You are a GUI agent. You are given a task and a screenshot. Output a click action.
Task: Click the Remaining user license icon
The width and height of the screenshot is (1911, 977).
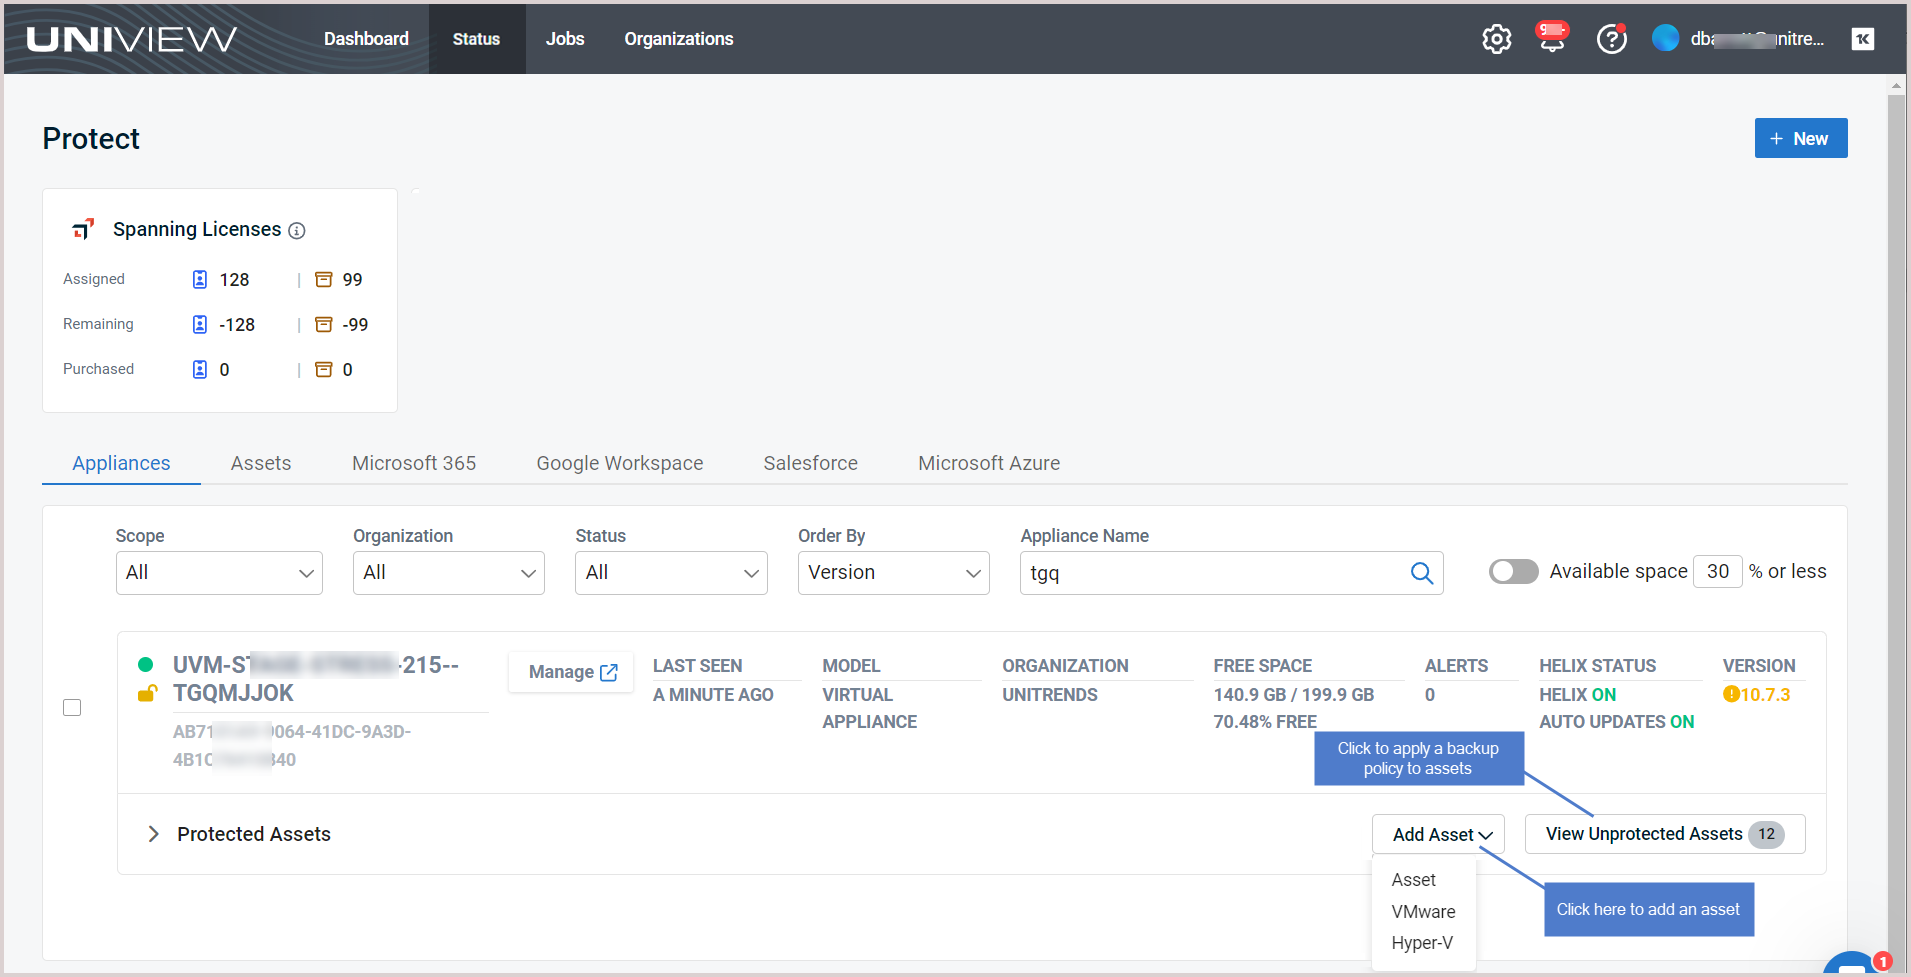pos(200,324)
